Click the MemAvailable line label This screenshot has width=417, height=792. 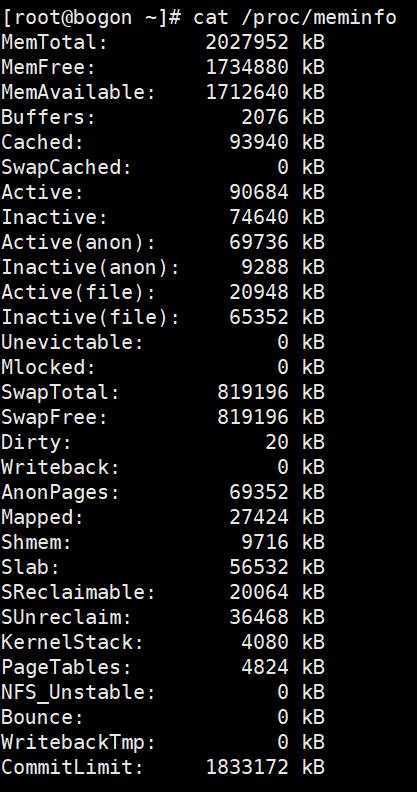[78, 92]
